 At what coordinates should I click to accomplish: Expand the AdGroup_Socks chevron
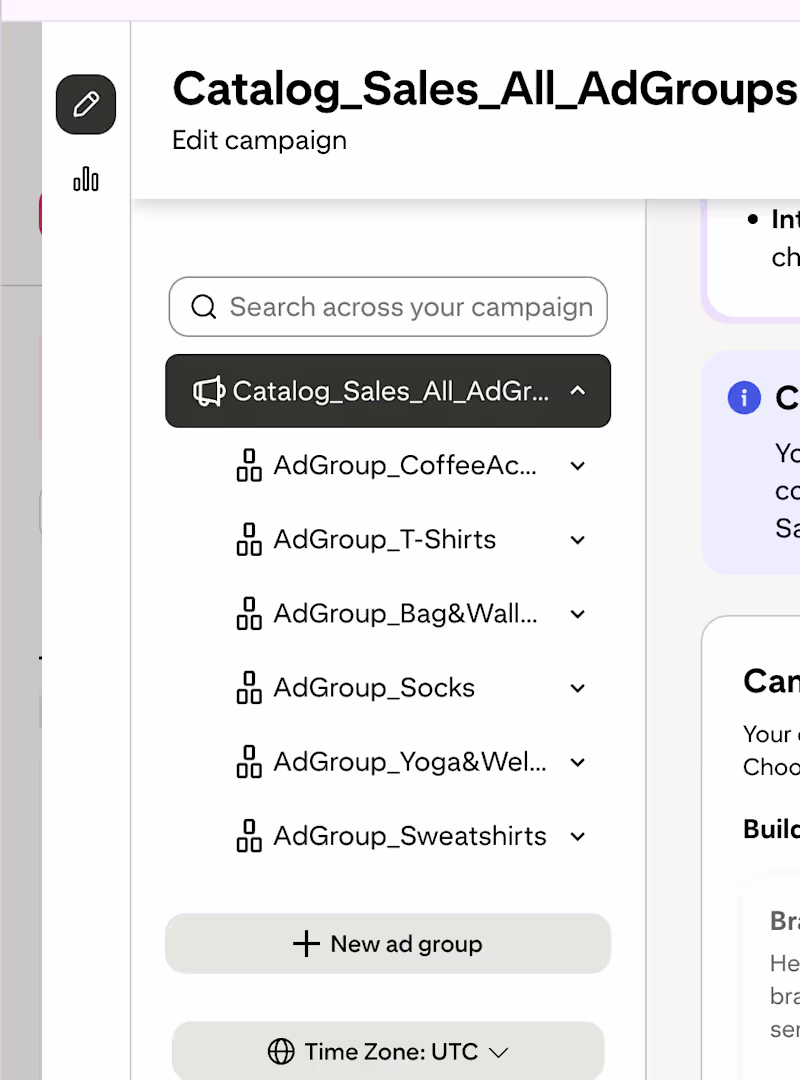577,688
